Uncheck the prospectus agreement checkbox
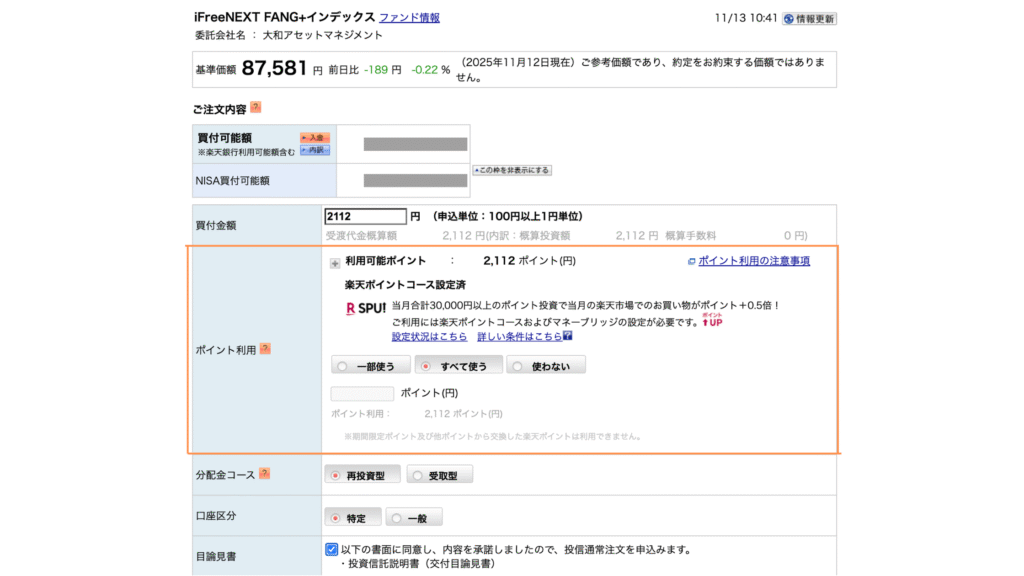 click(332, 549)
